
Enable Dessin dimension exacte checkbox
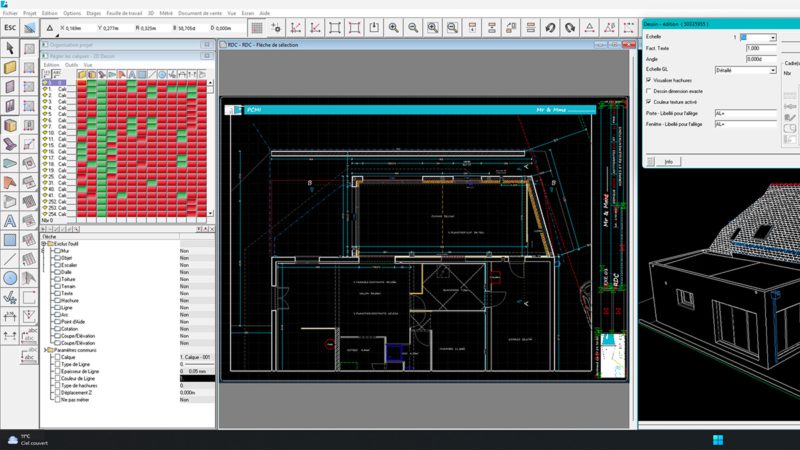click(649, 91)
